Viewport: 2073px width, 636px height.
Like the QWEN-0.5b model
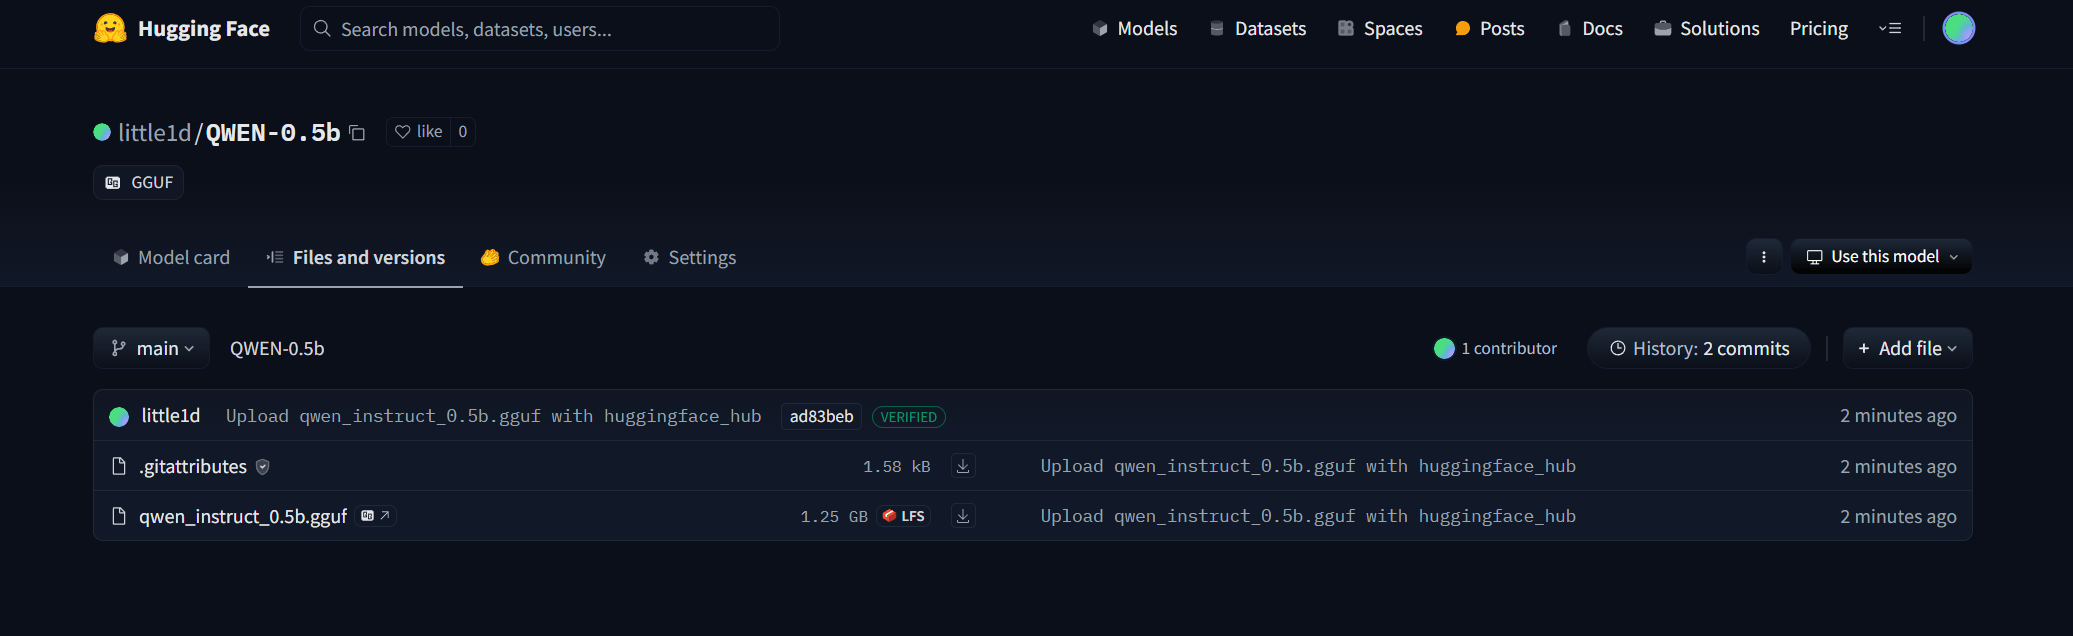tap(419, 132)
